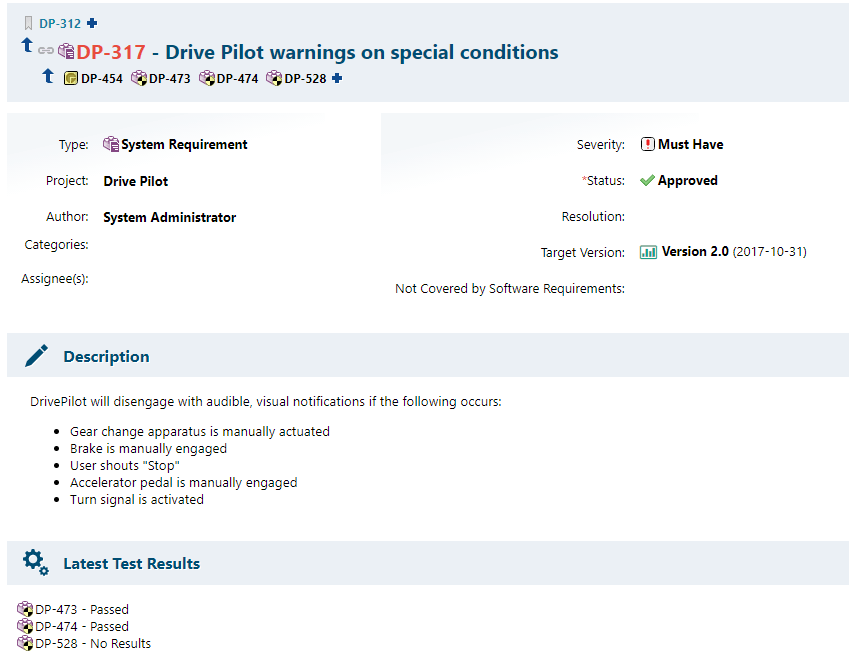Click the up arrow before DP-454
Viewport: 849px width, 663px height.
pyautogui.click(x=48, y=76)
